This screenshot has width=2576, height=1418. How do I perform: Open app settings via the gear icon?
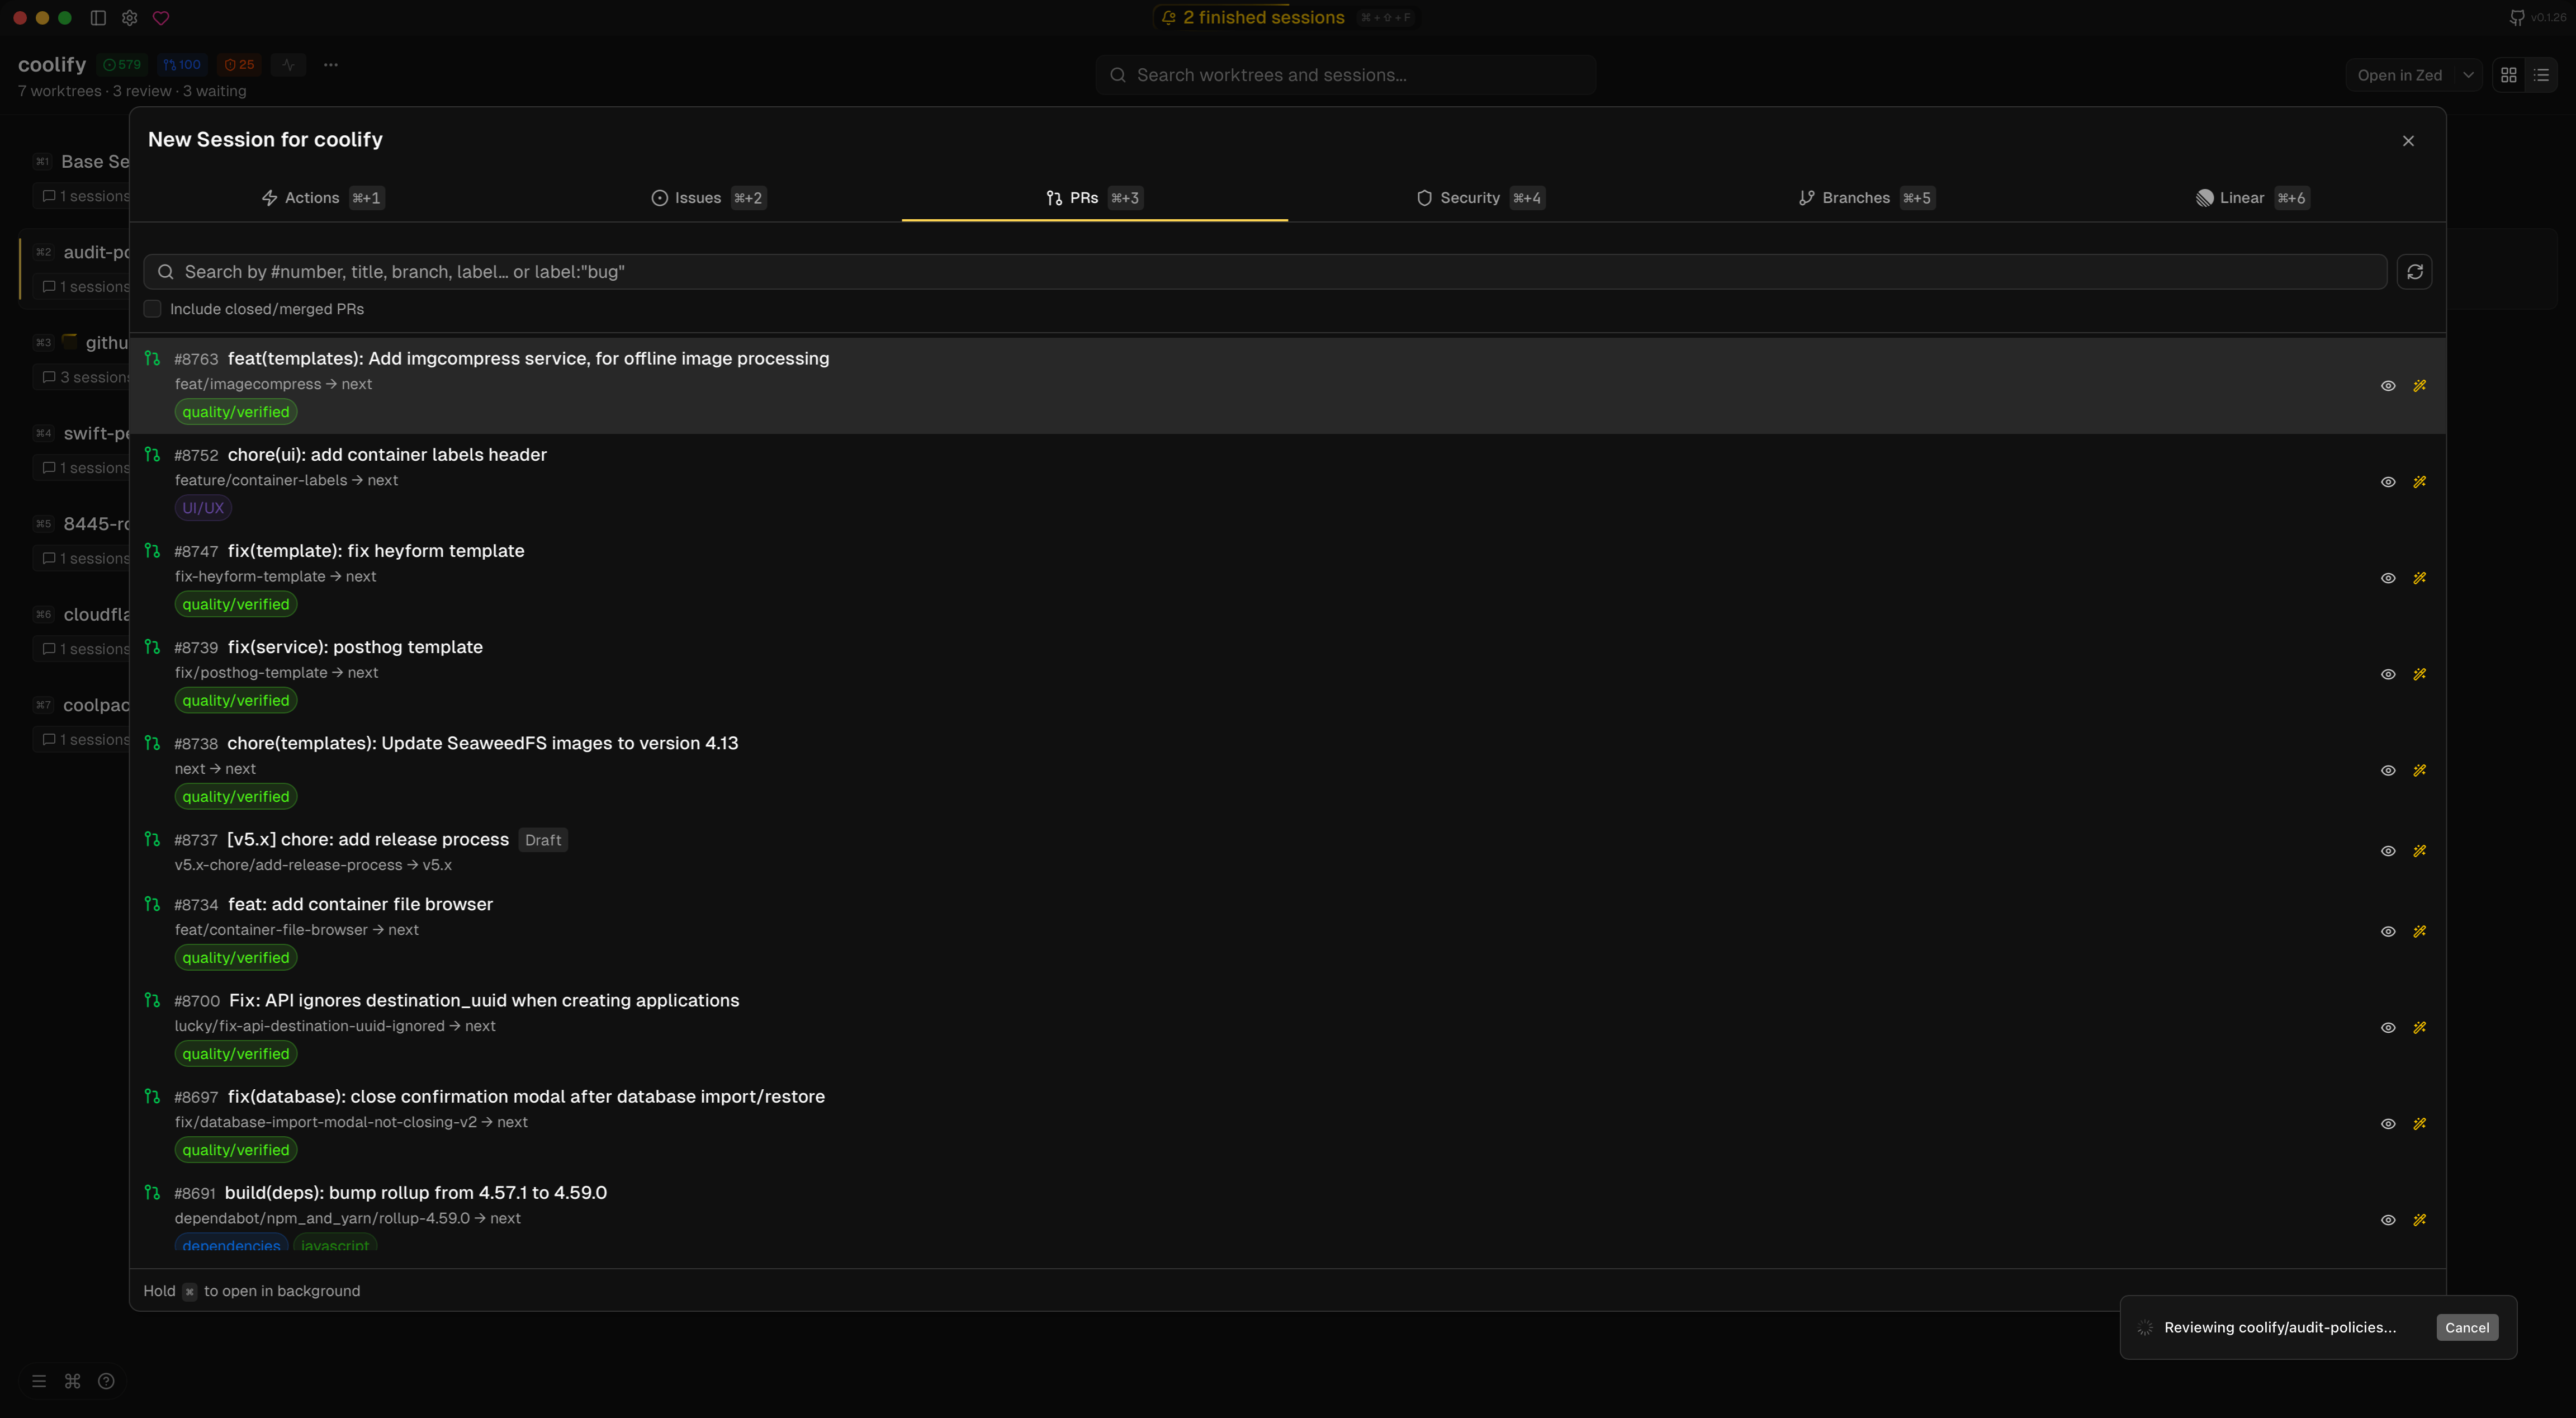[130, 17]
